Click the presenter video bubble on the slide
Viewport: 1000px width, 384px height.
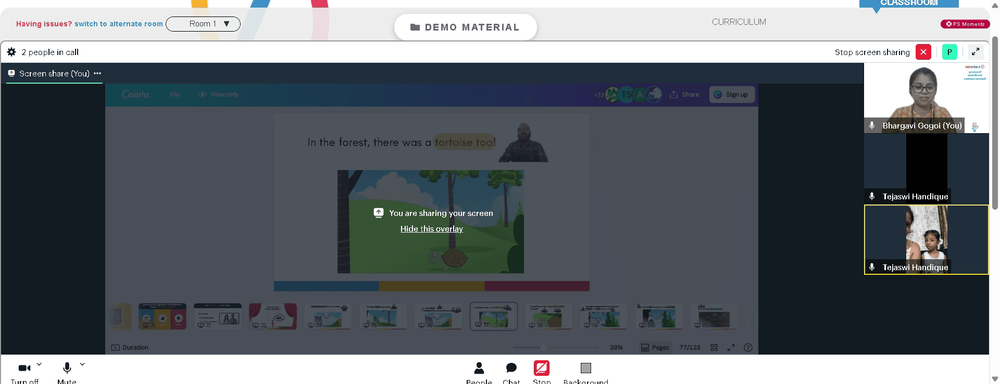524,142
